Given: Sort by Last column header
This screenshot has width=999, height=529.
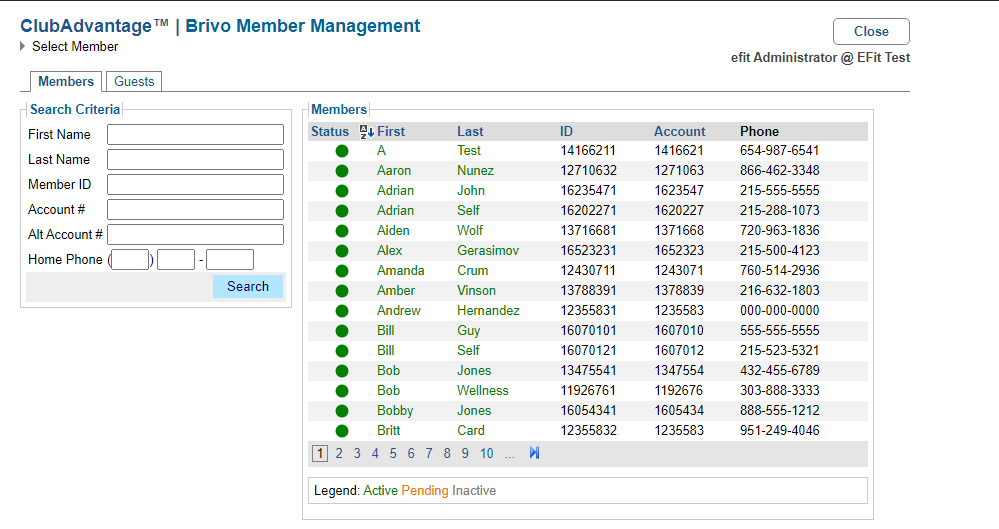Looking at the screenshot, I should tap(470, 131).
